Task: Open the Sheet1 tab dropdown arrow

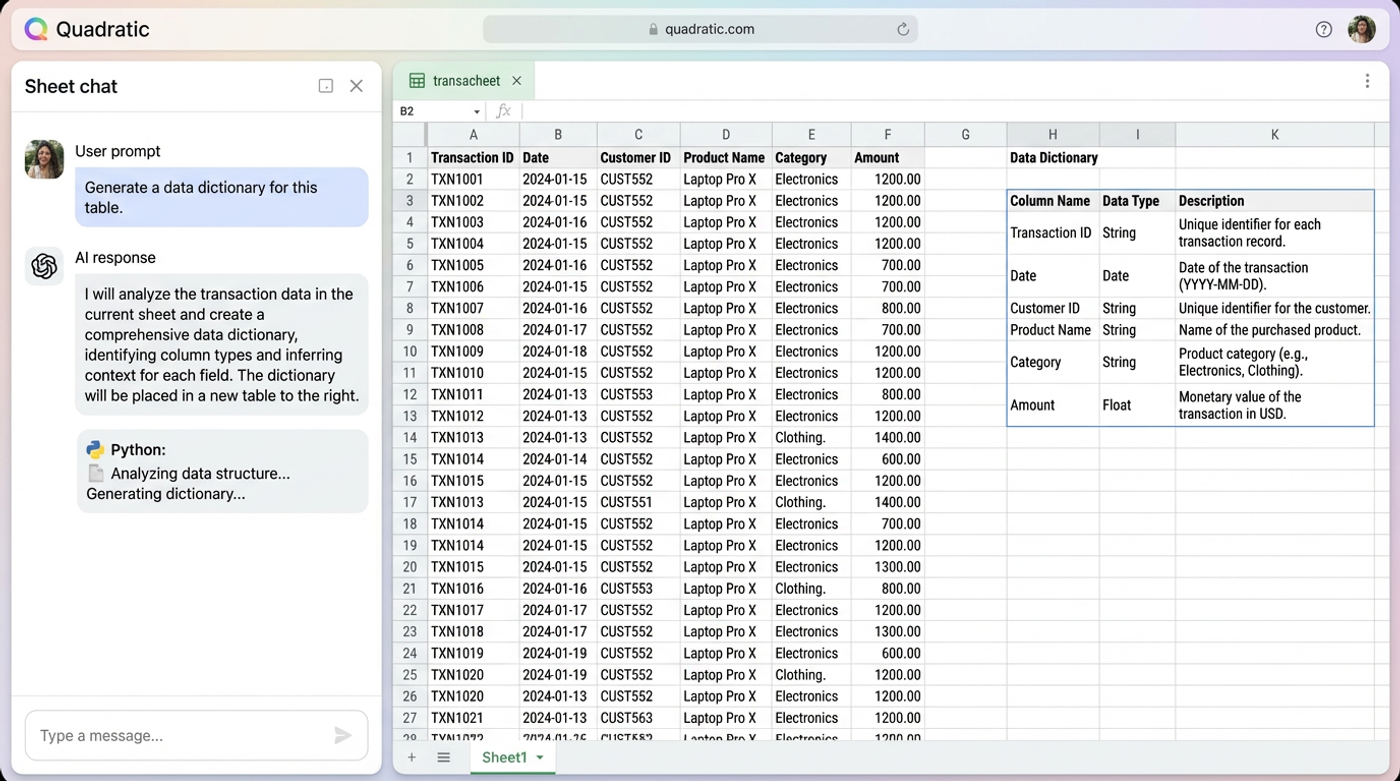Action: (540, 758)
